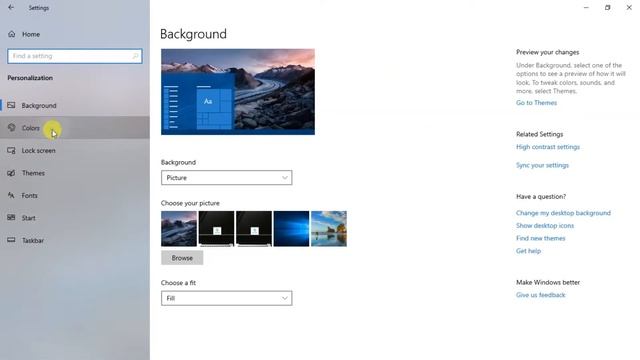Click the Go to Themes link

tap(536, 102)
